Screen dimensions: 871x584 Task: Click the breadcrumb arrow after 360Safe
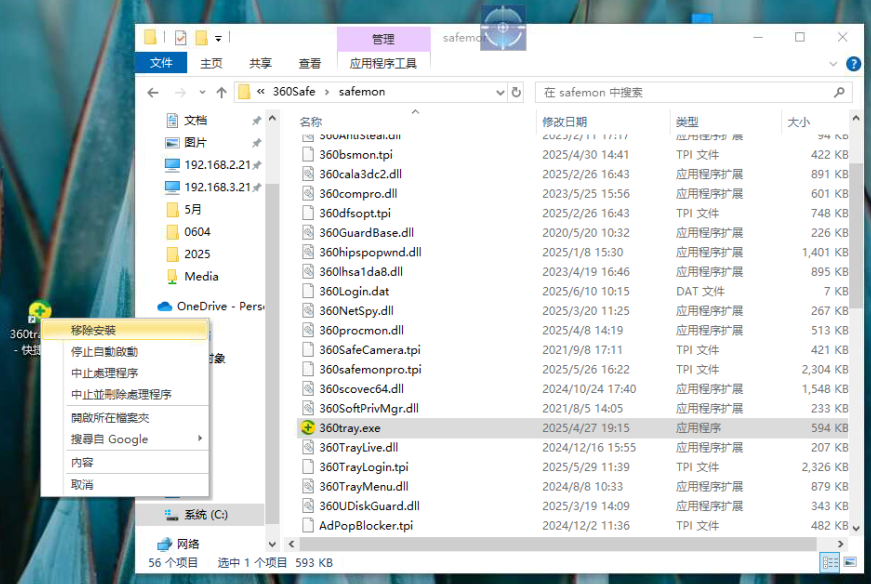pyautogui.click(x=327, y=92)
